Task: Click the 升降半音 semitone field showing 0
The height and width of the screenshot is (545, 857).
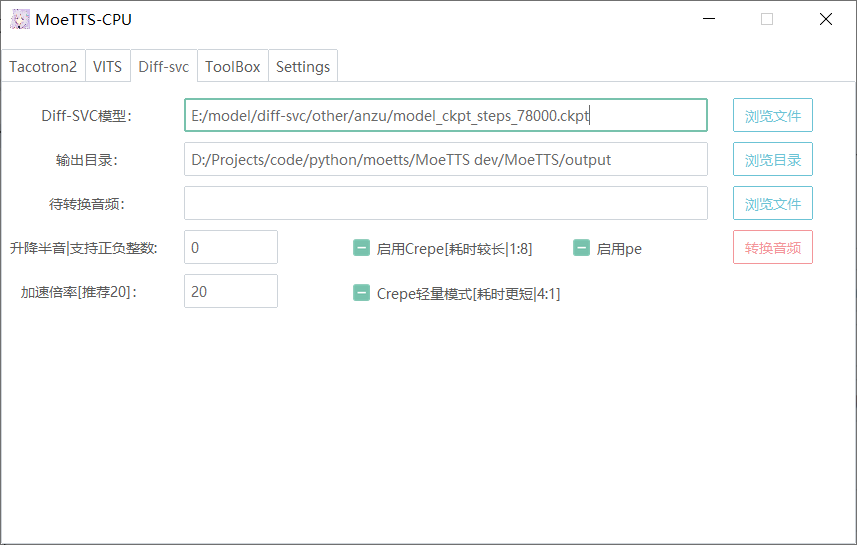Action: coord(231,247)
